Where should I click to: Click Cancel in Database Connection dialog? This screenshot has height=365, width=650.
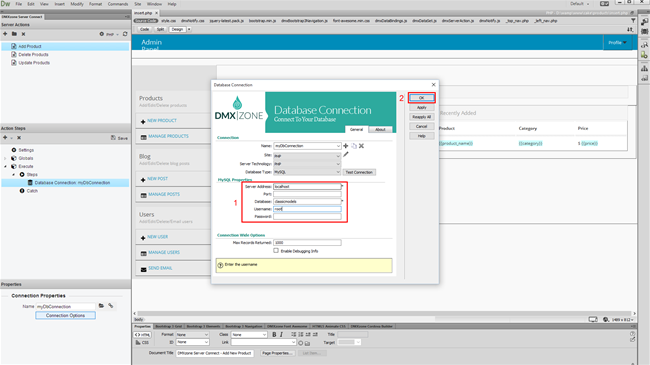pyautogui.click(x=422, y=127)
